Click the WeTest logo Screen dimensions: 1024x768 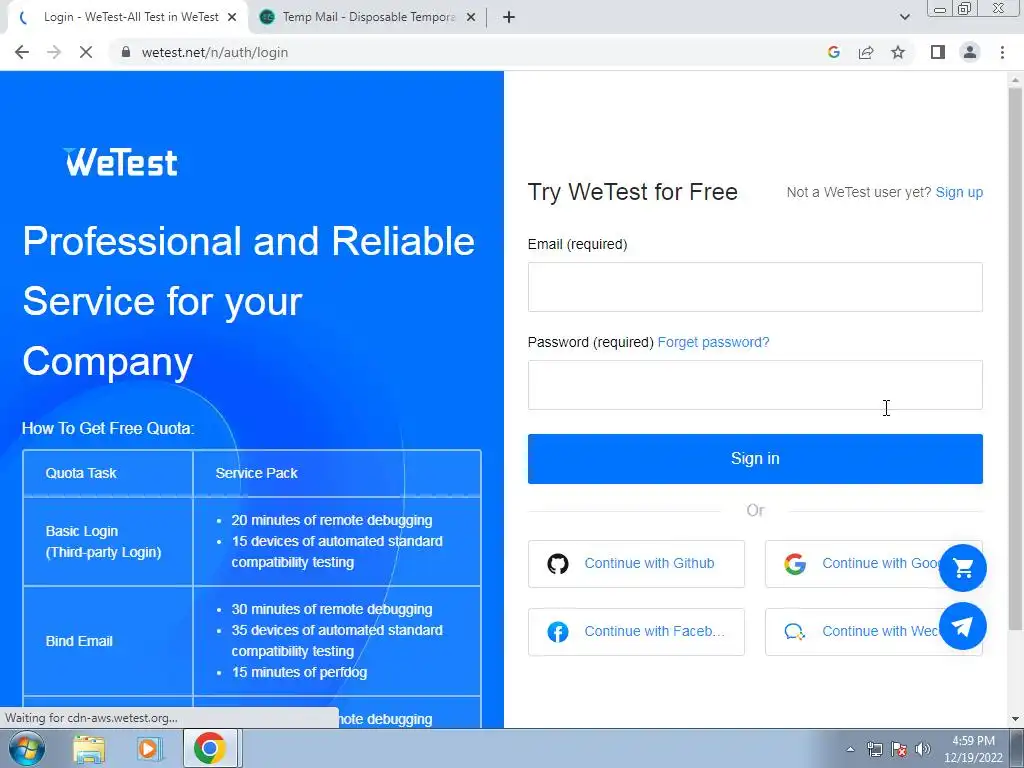point(121,162)
